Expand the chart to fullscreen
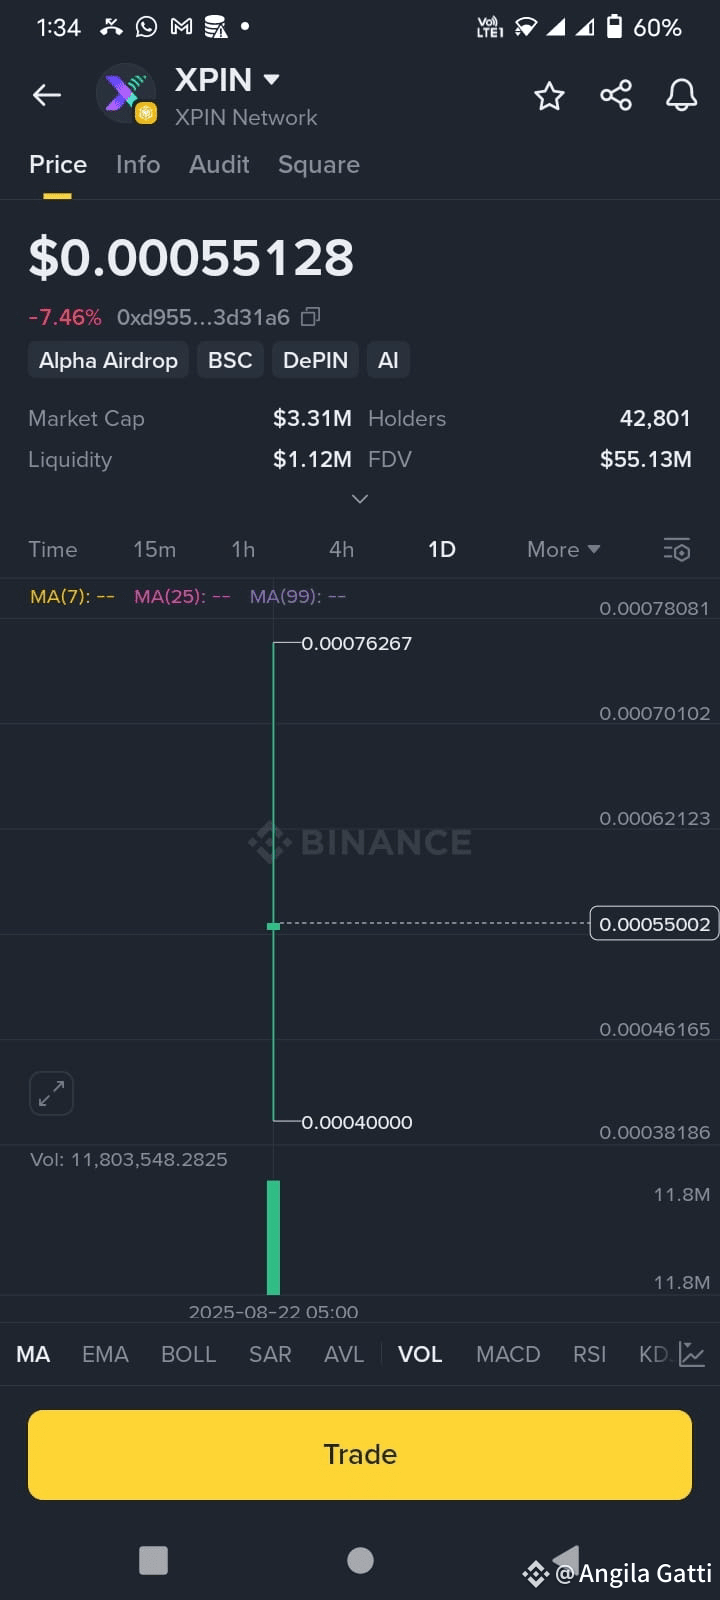 (52, 1093)
